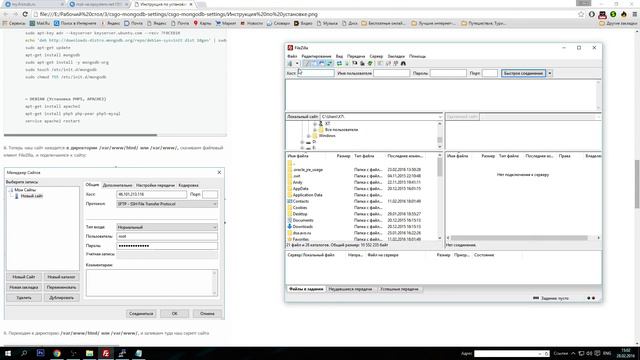640x360 pixels.
Task: Select Windows folder in local tree
Action: pos(327,136)
